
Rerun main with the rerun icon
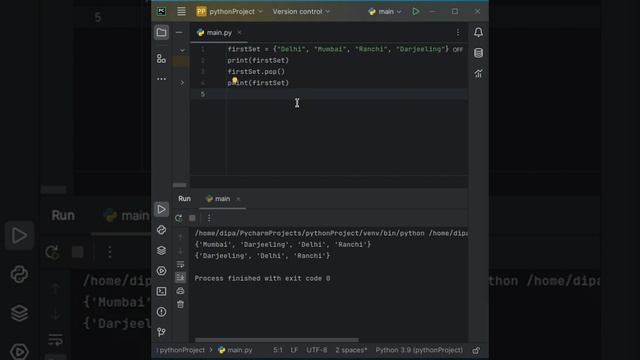coord(179,218)
